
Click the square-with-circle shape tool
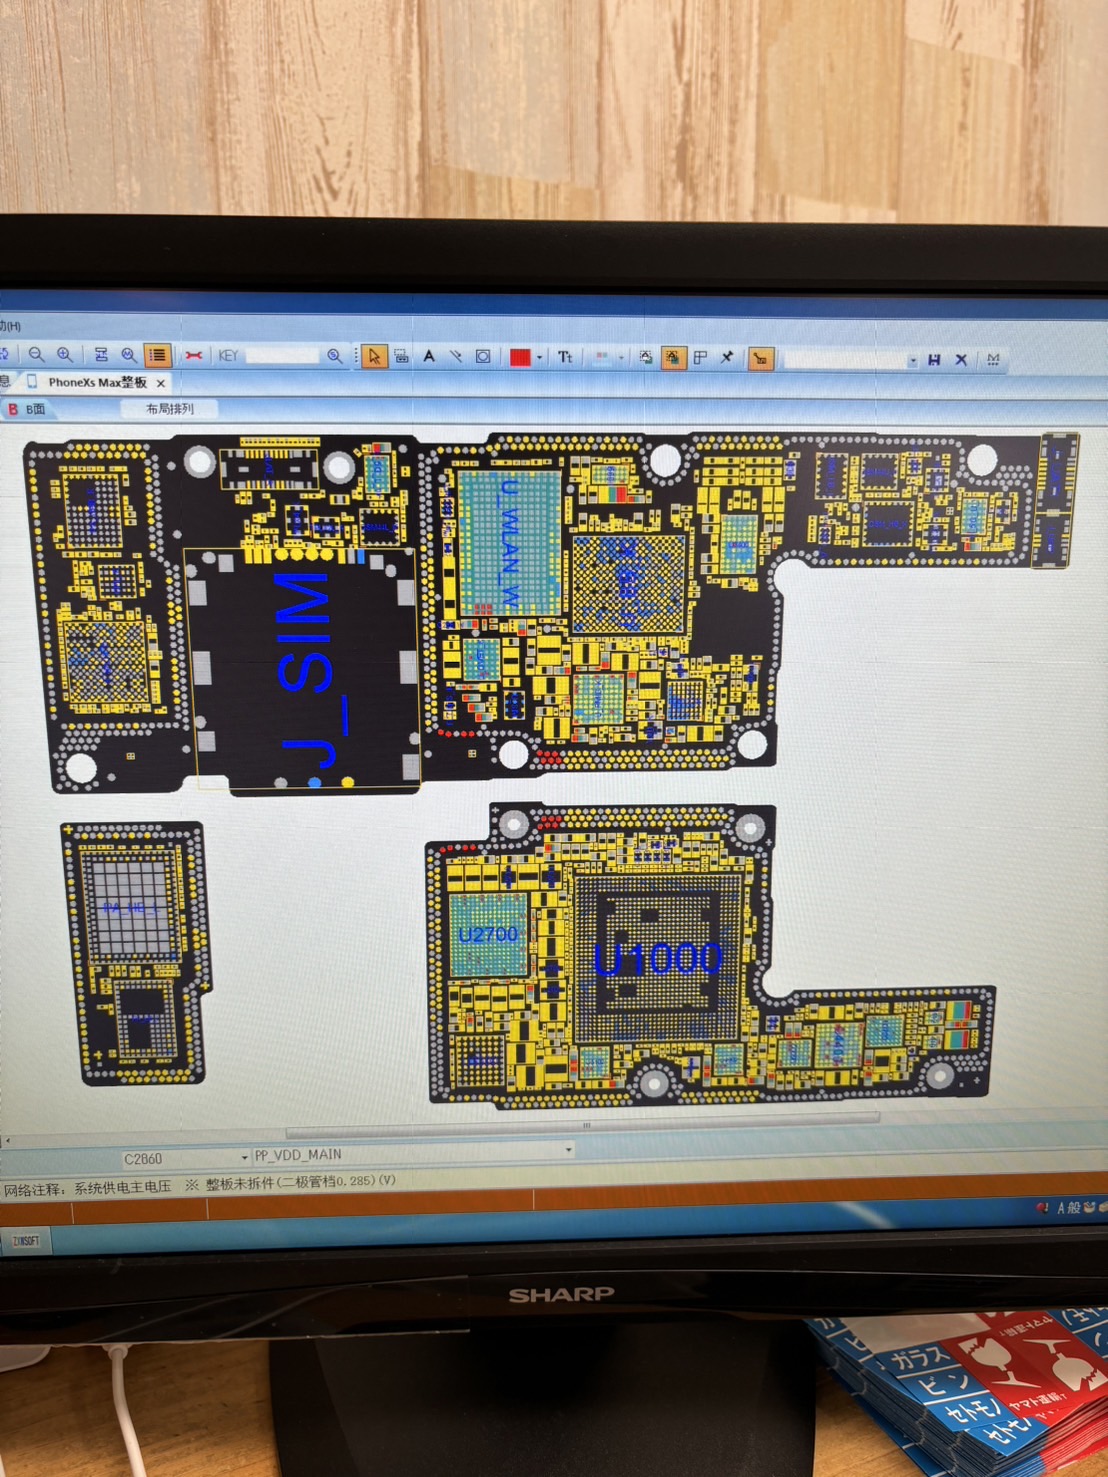(x=483, y=356)
